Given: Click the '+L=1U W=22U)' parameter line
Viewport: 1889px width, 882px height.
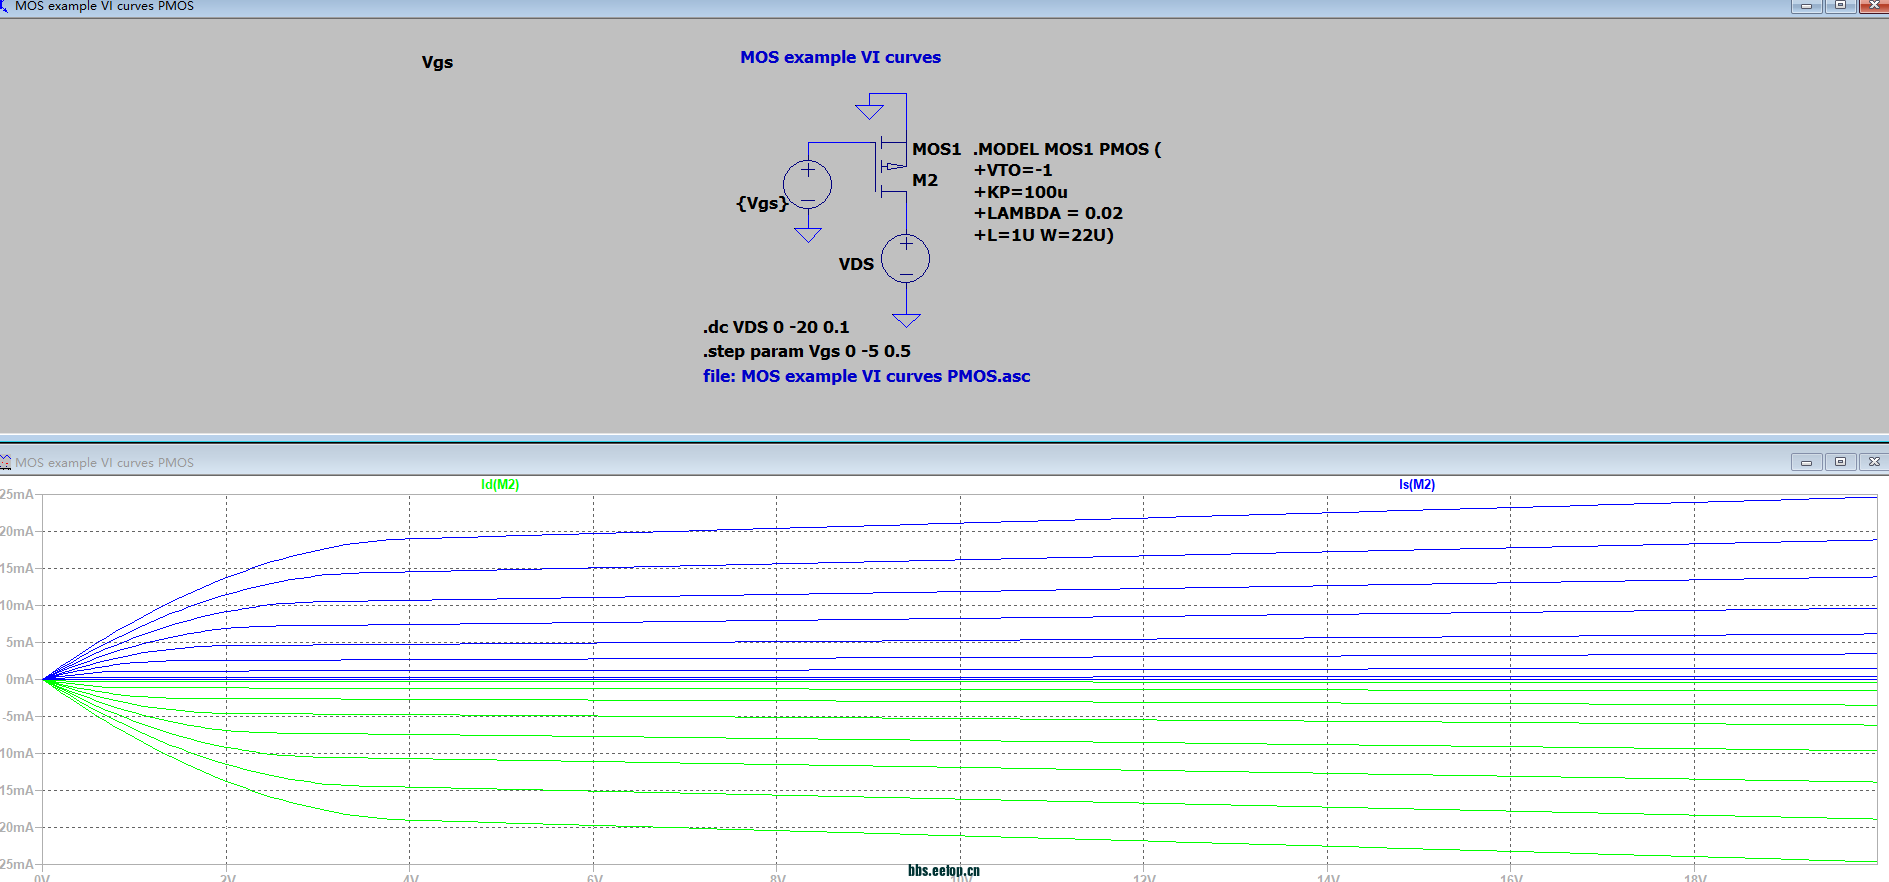Looking at the screenshot, I should point(1044,235).
